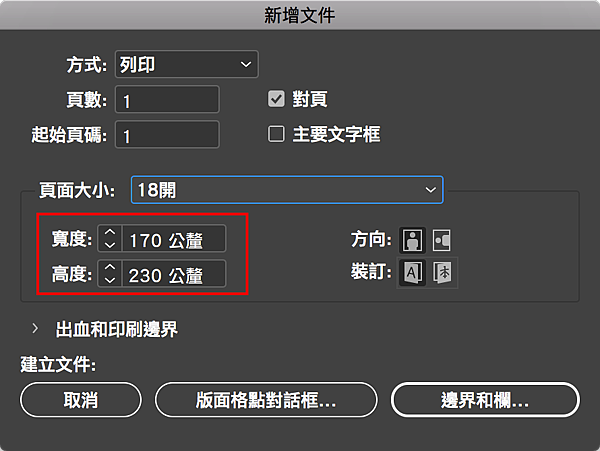Click the 頁數 input field
Screen dimensions: 600x451
point(167,99)
